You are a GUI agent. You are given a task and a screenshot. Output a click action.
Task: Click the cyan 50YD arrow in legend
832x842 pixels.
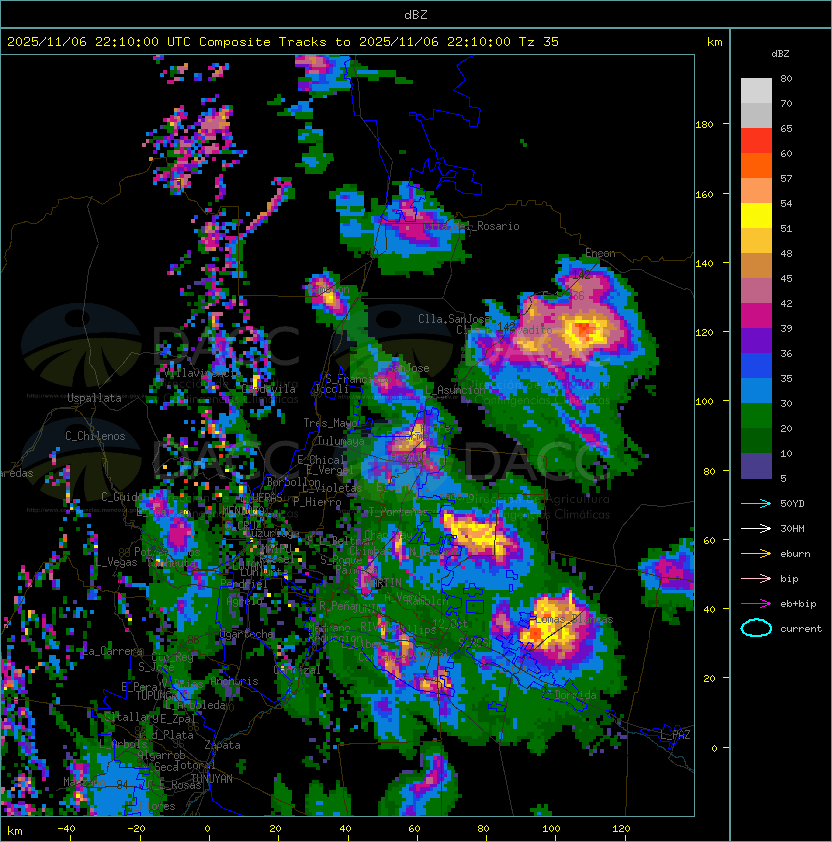coord(756,503)
